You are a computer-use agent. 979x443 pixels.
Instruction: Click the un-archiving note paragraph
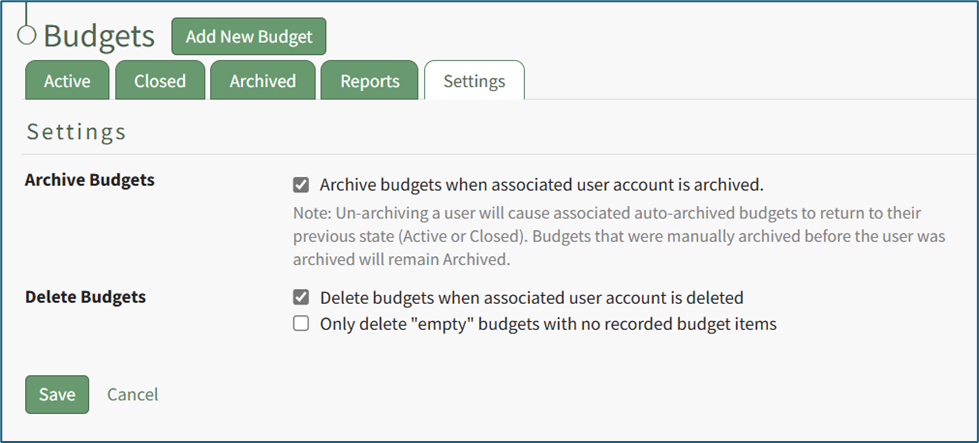pyautogui.click(x=619, y=237)
